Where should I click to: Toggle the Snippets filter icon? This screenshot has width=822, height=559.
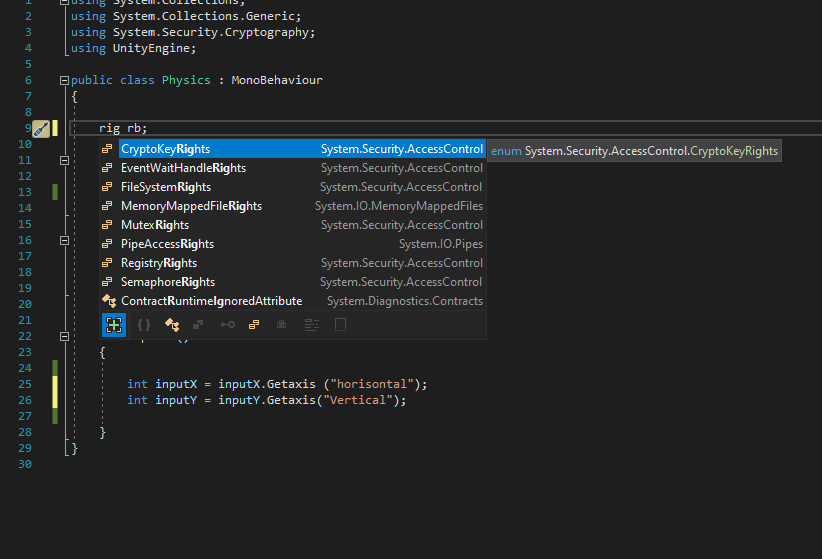[x=340, y=325]
